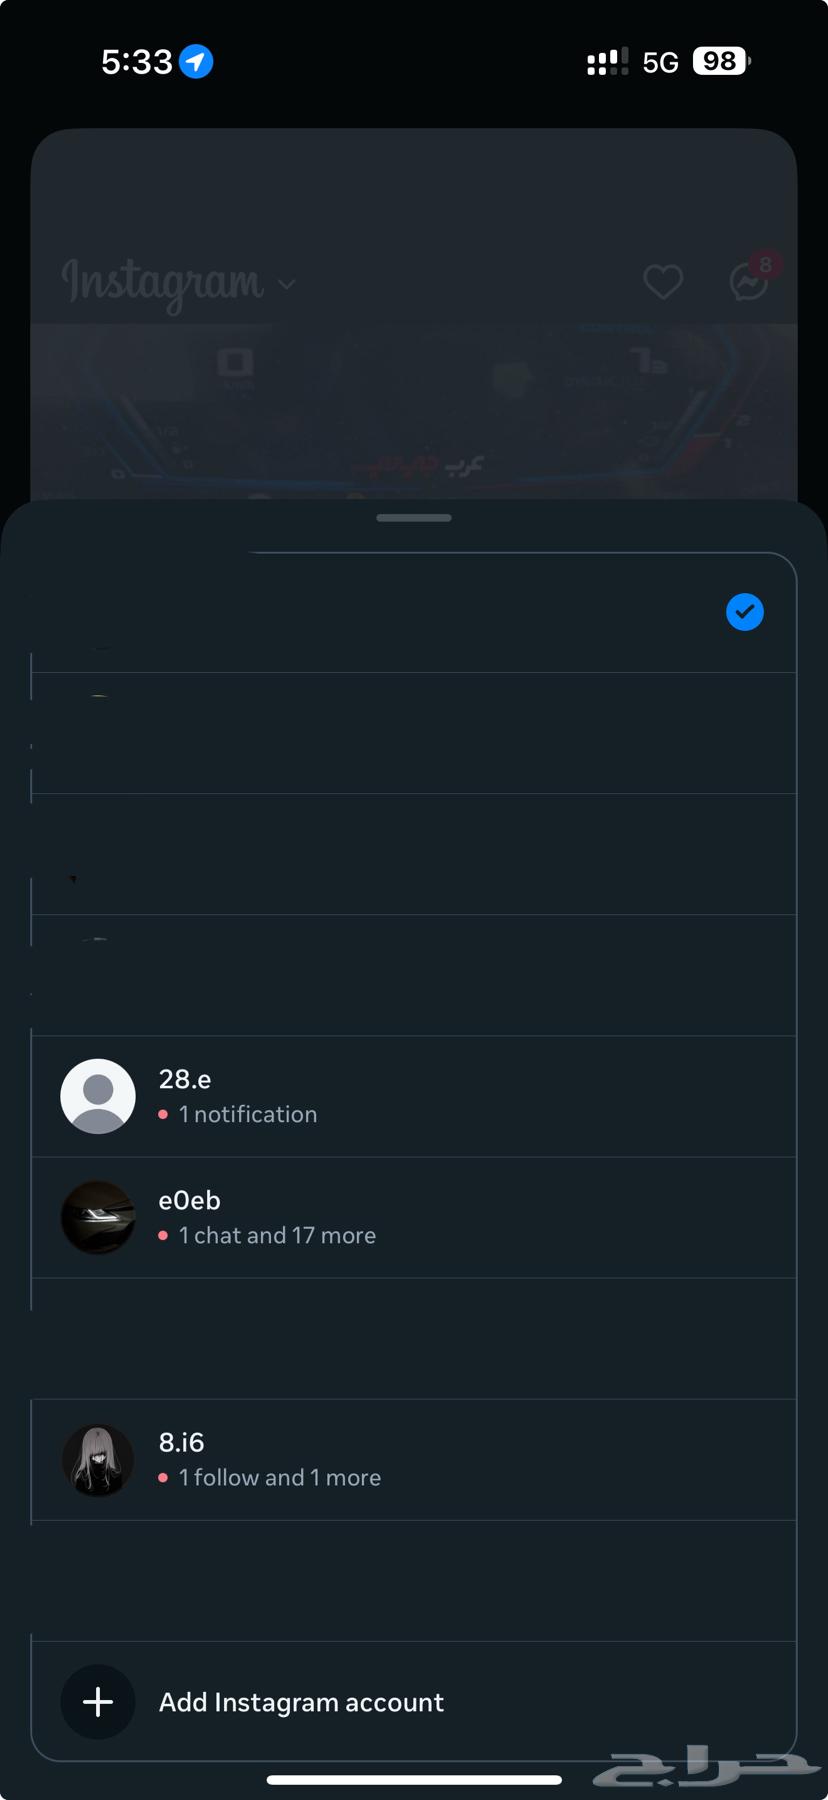The image size is (828, 1800).
Task: Tap the e0eb car headlight avatar
Action: click(x=98, y=1217)
